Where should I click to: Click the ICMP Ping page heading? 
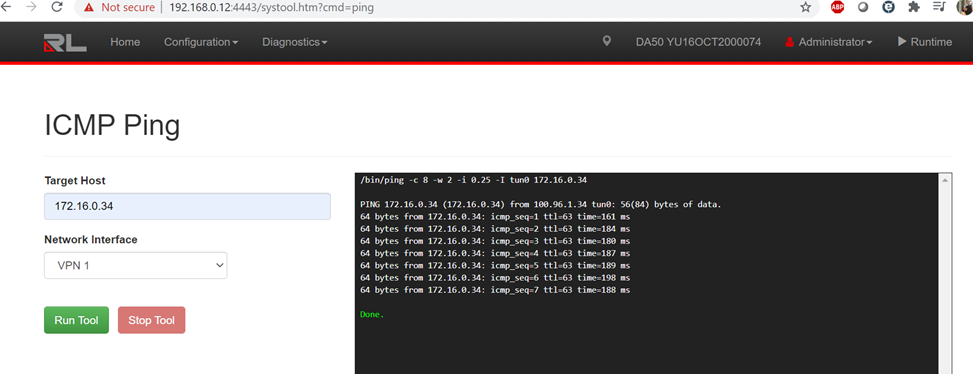(112, 126)
